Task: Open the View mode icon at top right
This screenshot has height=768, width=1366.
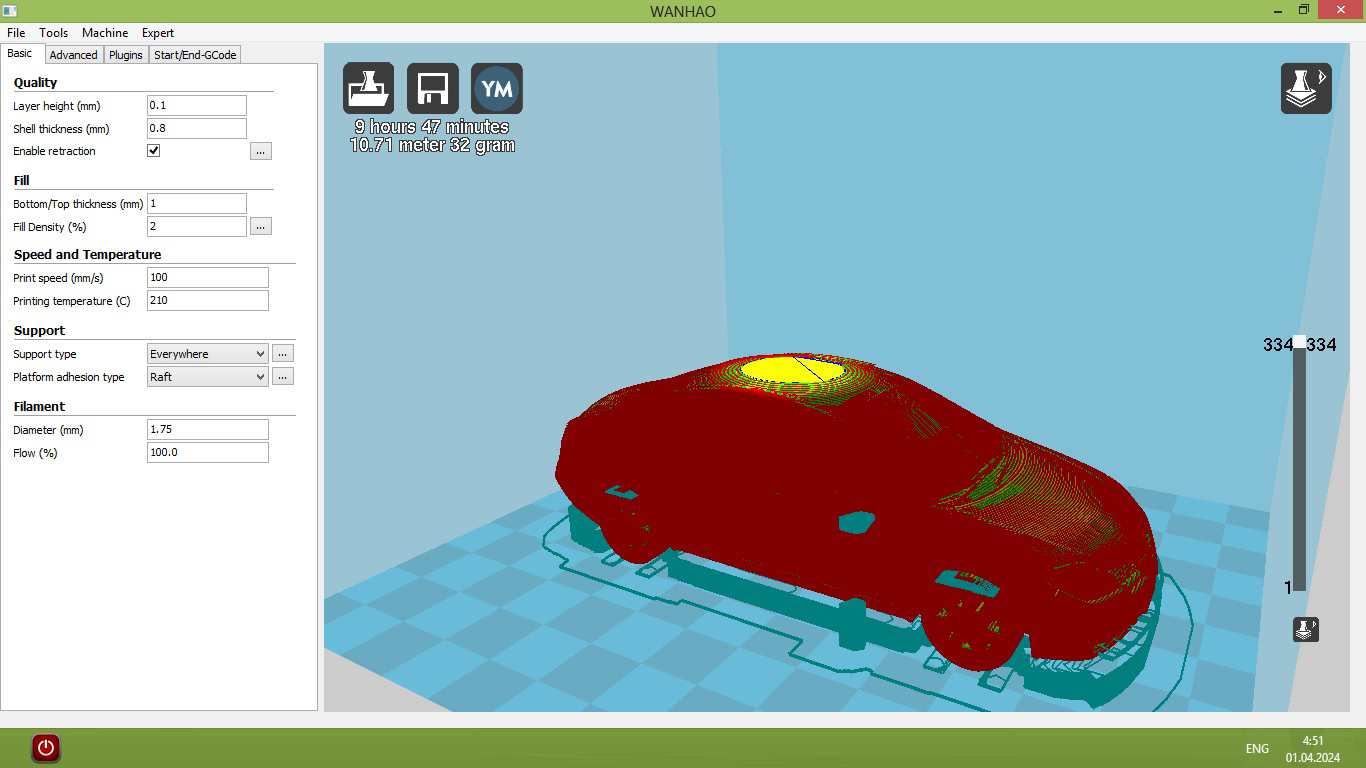Action: (x=1306, y=88)
